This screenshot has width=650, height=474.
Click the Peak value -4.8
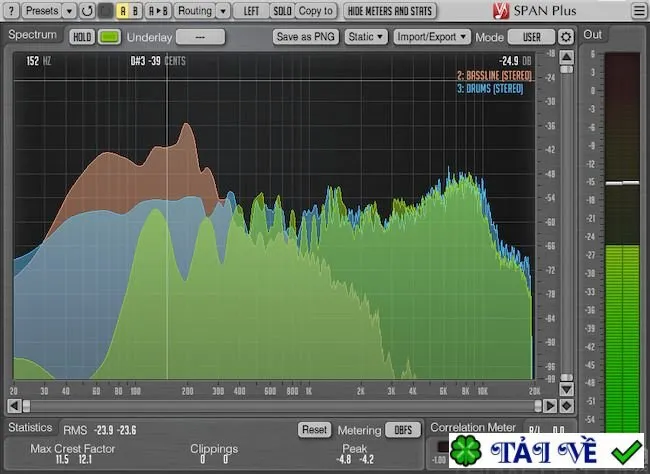344,459
